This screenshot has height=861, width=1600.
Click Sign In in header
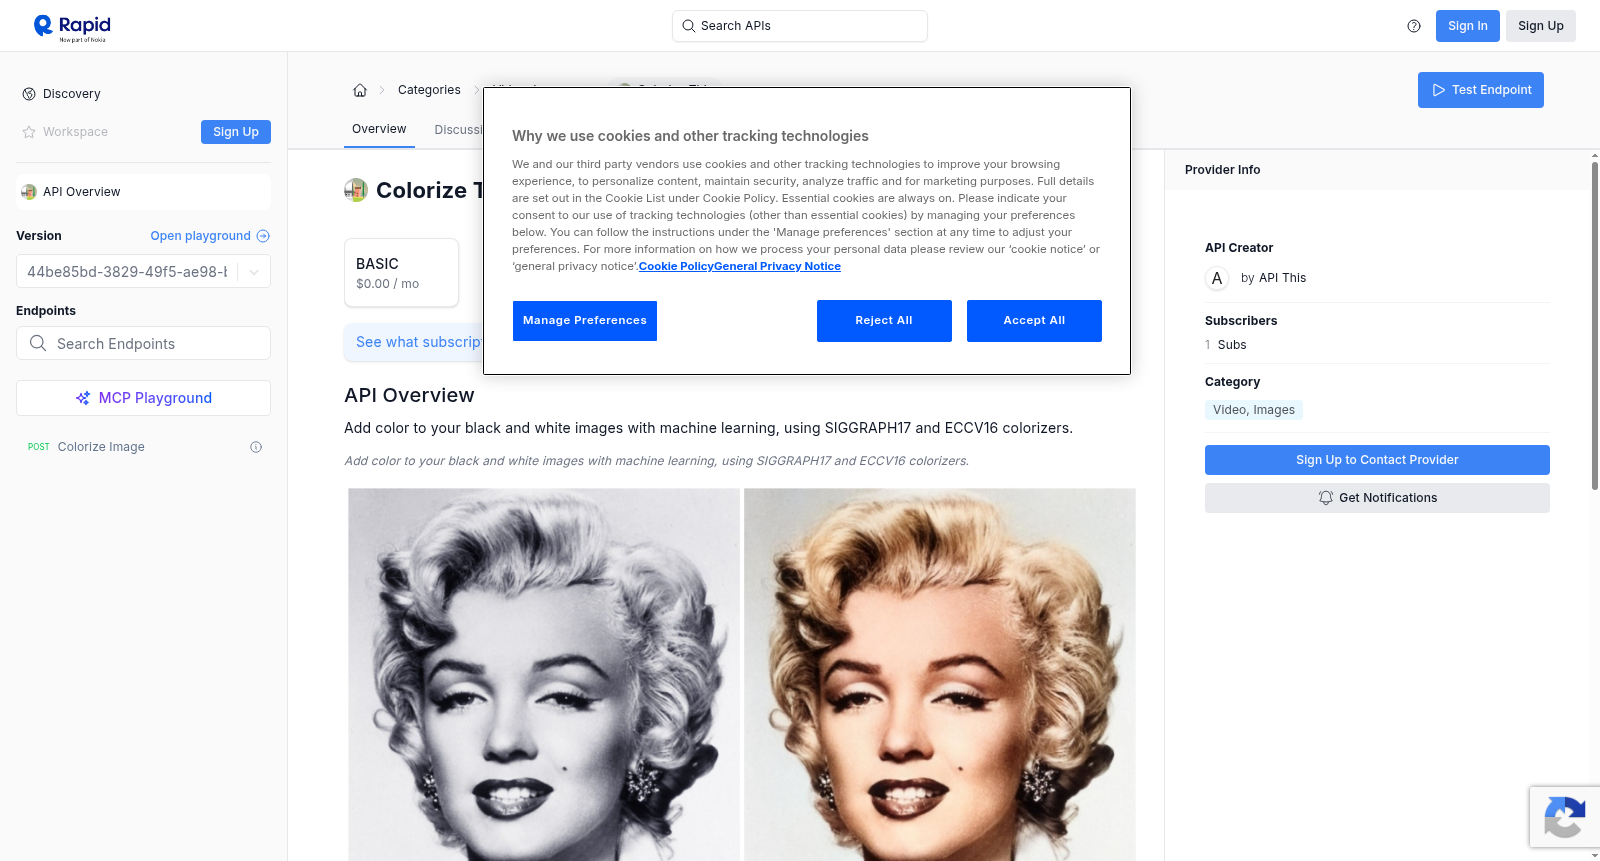[1468, 26]
